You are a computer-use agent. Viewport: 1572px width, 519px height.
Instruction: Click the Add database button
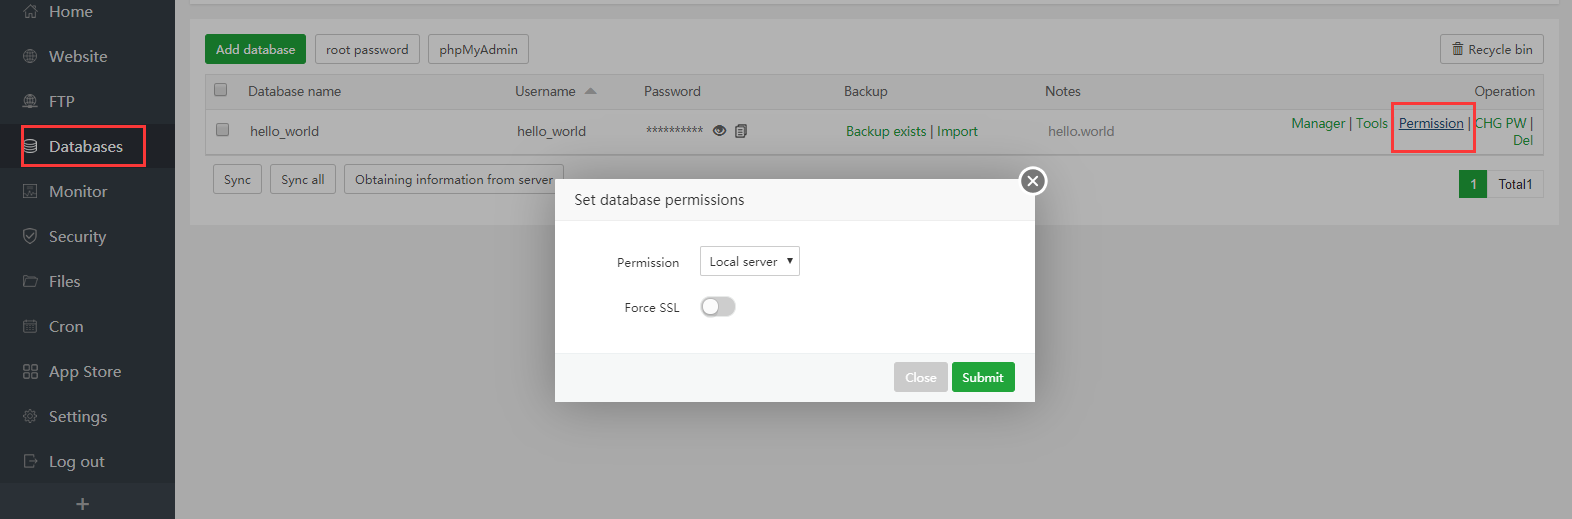point(255,49)
